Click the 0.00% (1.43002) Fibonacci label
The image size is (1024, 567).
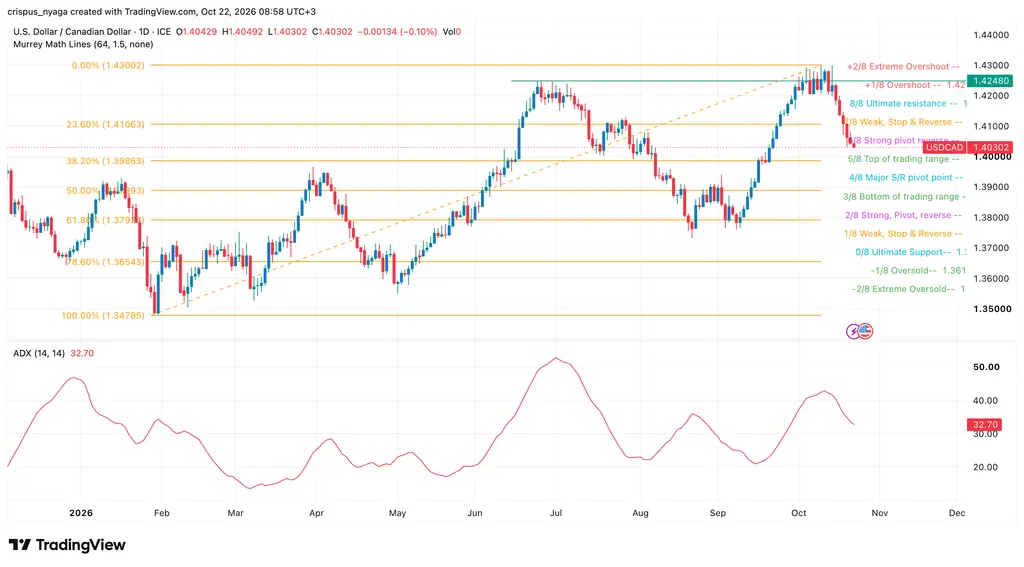click(108, 65)
